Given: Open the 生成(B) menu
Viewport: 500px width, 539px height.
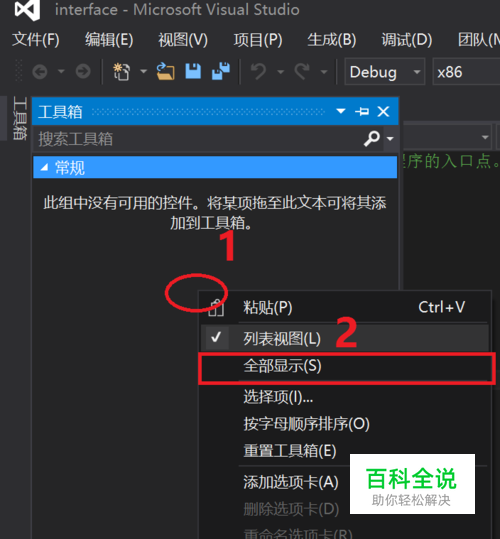Looking at the screenshot, I should coord(332,40).
